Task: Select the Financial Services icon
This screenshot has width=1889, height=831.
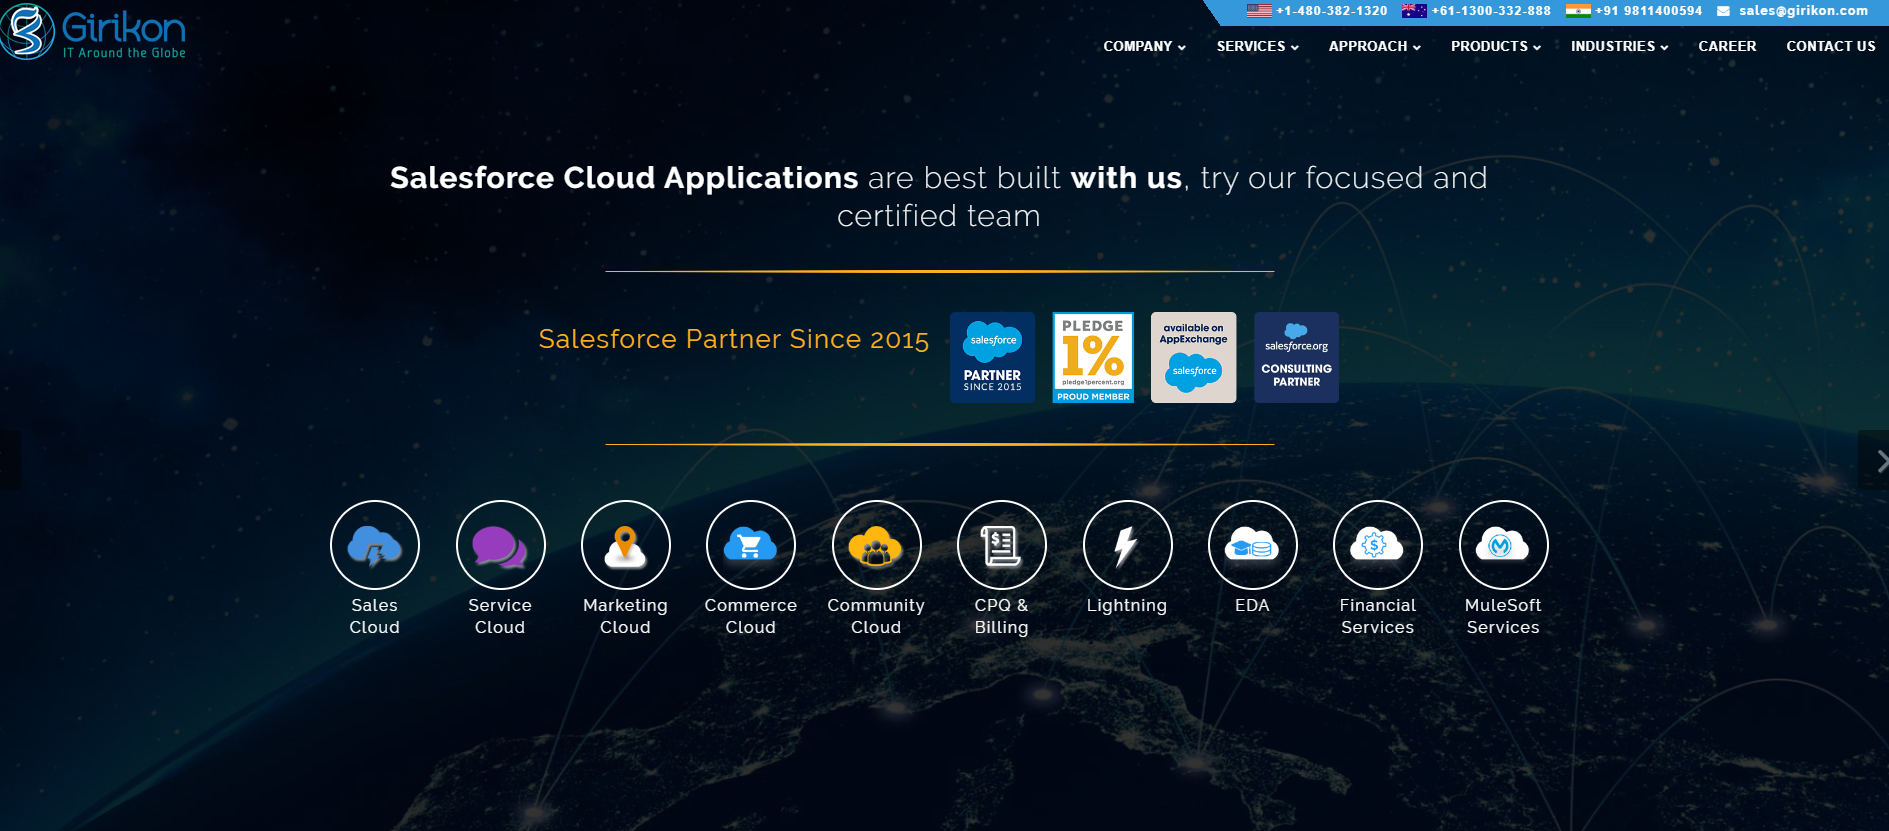Action: tap(1378, 545)
